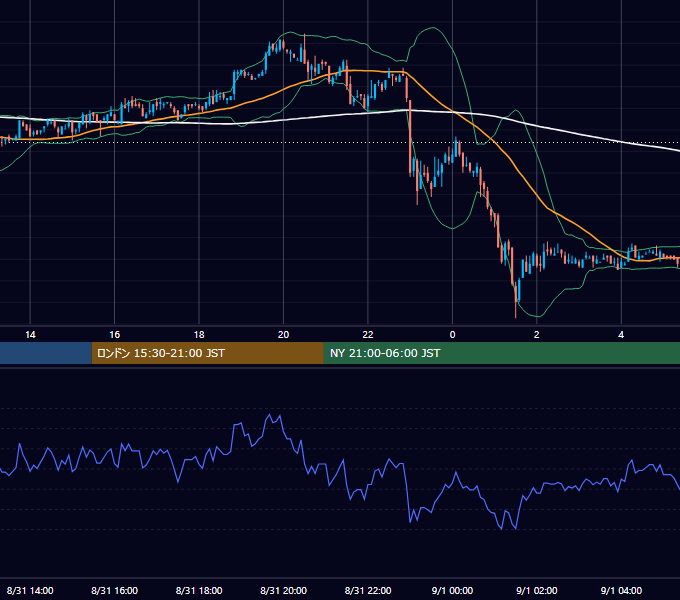Click the 4 hour label on price chart axis
The width and height of the screenshot is (680, 600).
621,335
